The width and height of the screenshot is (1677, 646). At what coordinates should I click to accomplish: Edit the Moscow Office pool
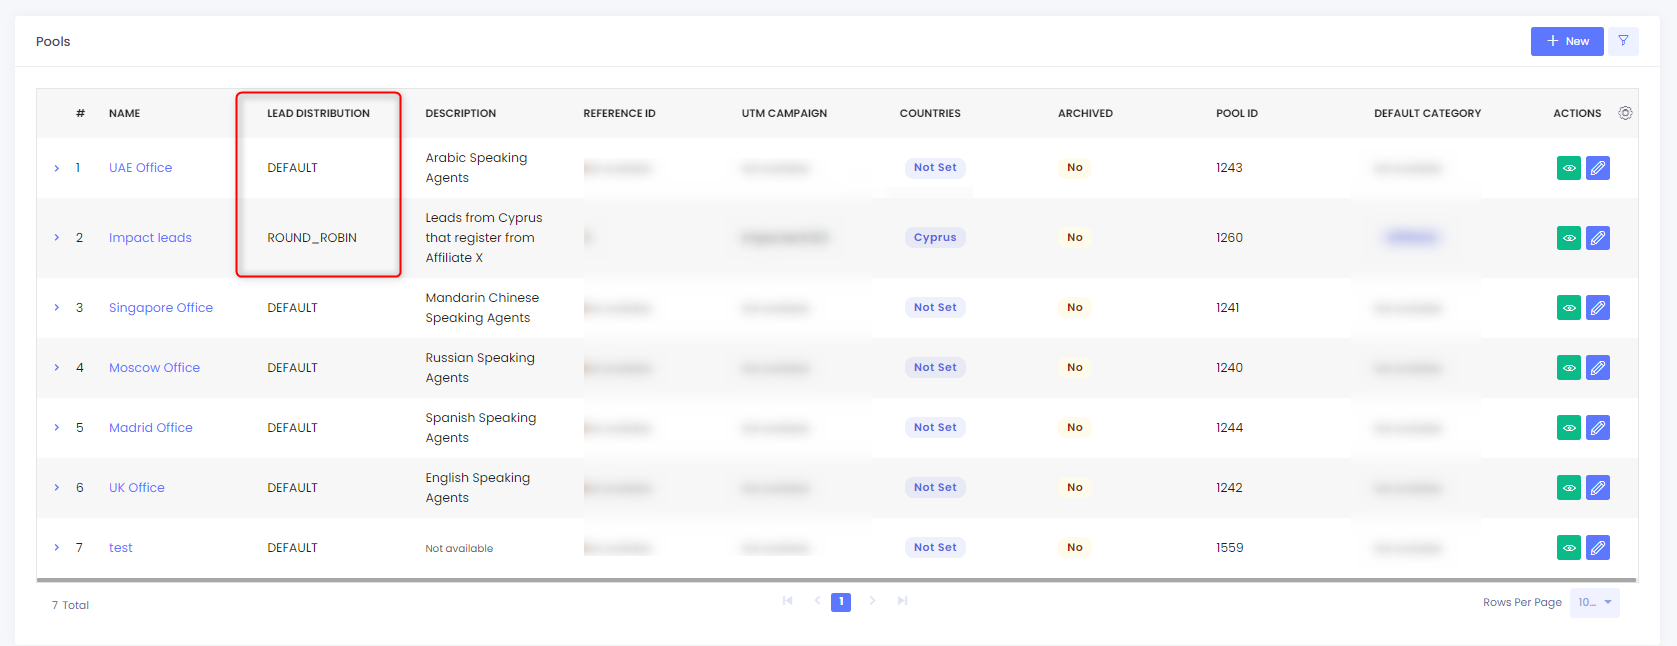tap(1597, 368)
